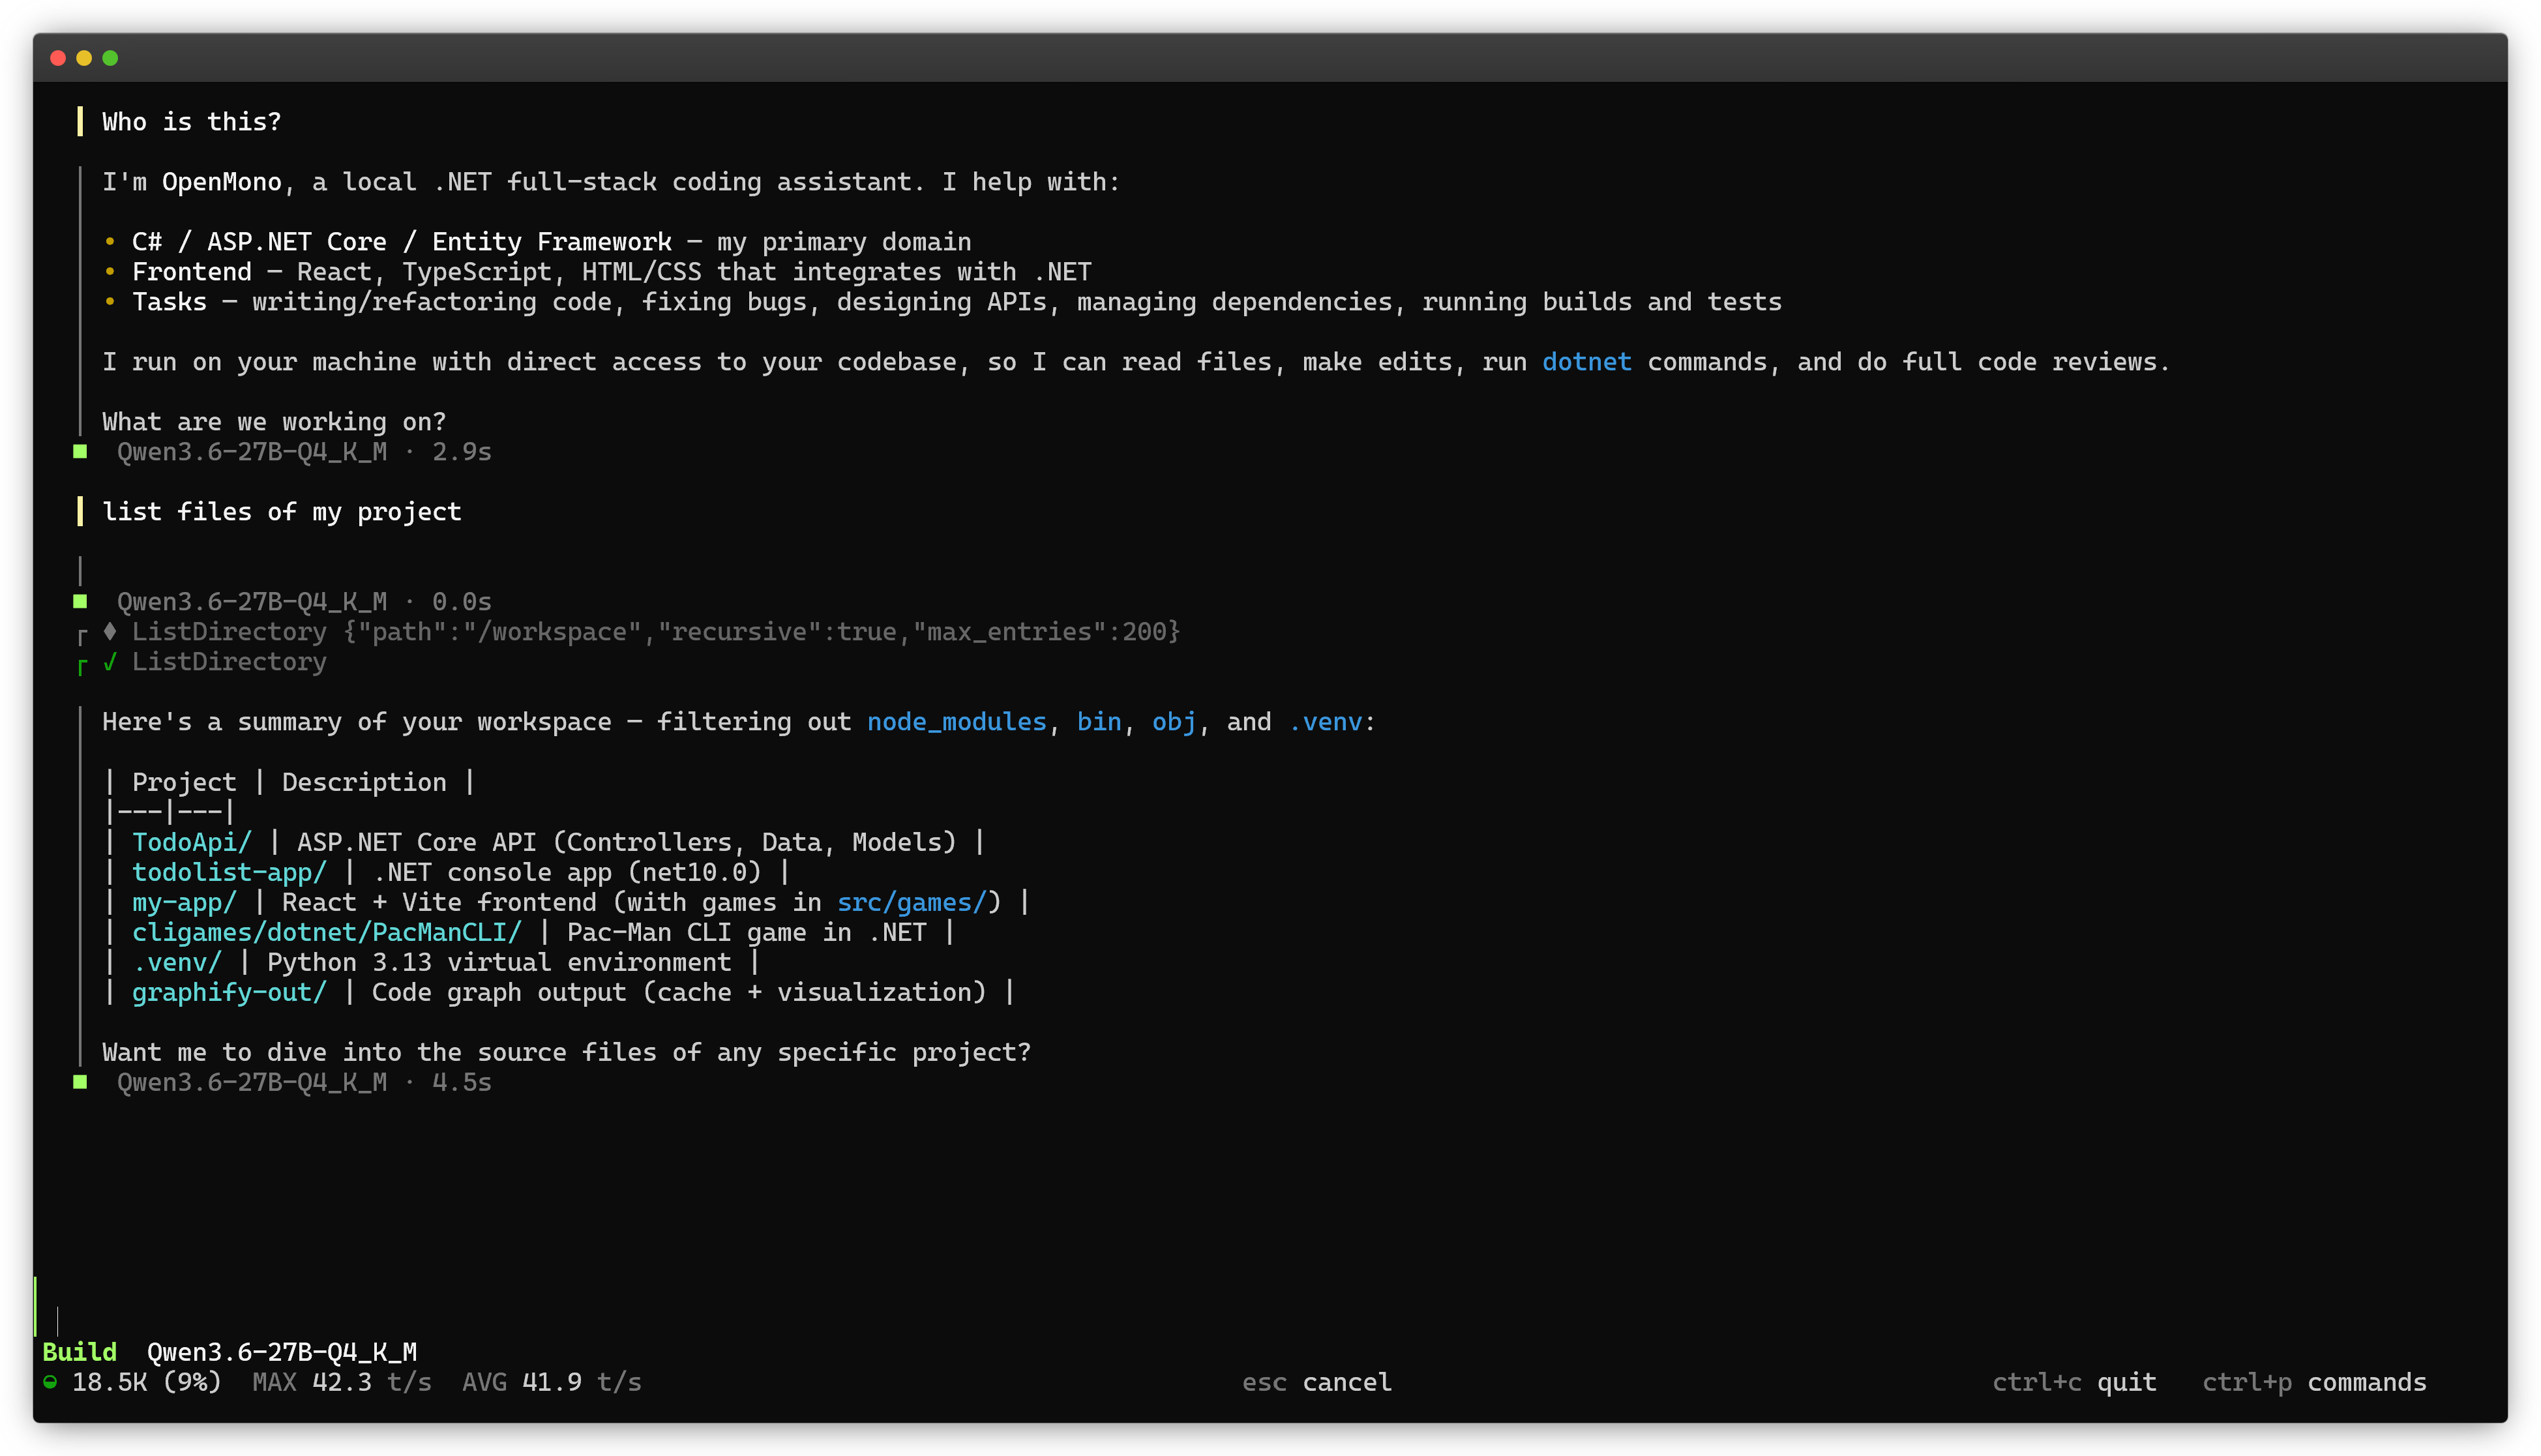Click the 'src/games/' path
The height and width of the screenshot is (1456, 2541).
coord(912,902)
